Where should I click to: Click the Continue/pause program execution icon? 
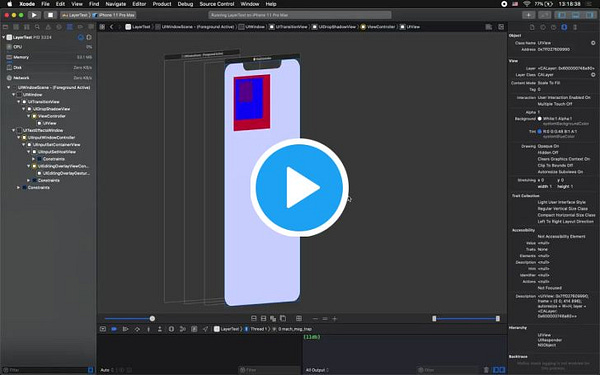coord(125,329)
